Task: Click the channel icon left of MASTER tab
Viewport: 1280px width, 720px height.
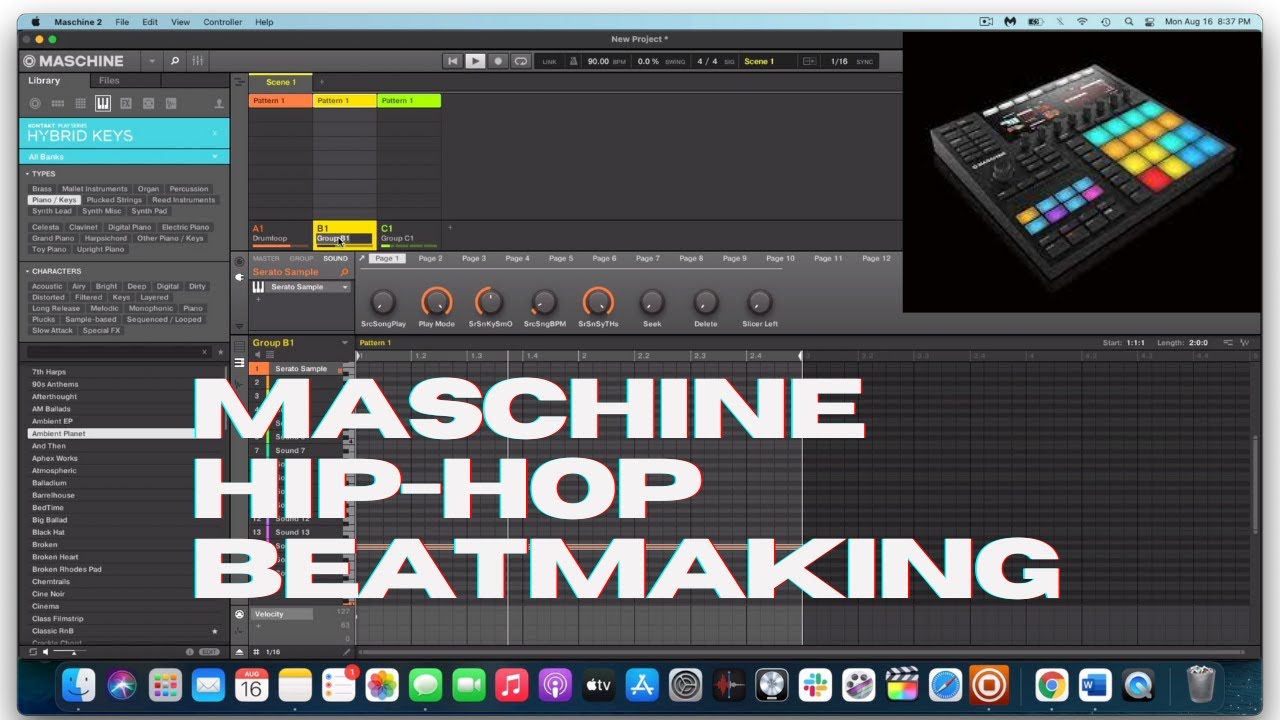Action: pyautogui.click(x=239, y=261)
